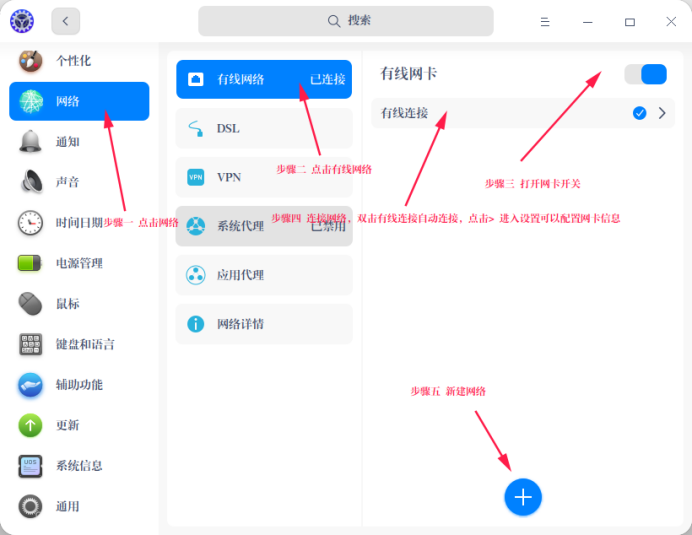This screenshot has width=692, height=535.
Task: Click the 个性化 palette icon
Action: [x=30, y=60]
